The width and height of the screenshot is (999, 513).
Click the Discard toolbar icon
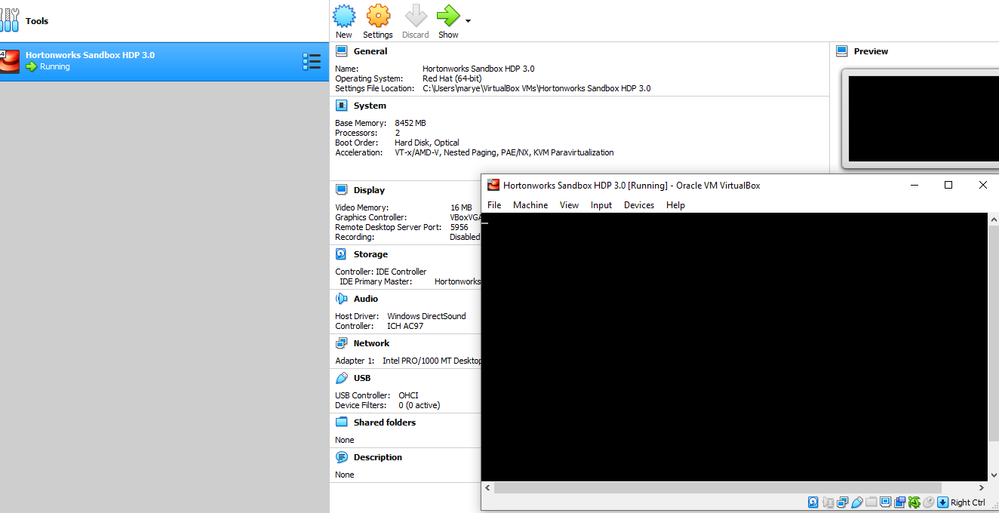point(415,16)
